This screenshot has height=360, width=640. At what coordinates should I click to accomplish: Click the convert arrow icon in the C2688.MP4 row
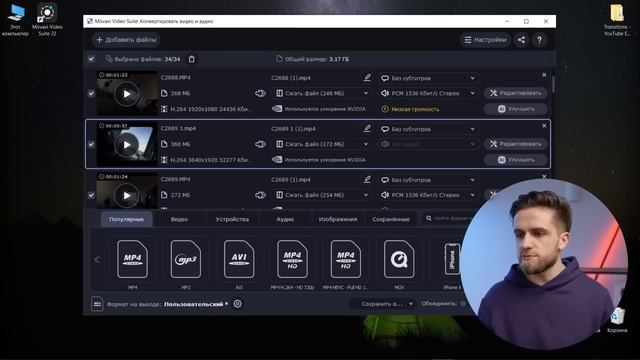coord(260,93)
